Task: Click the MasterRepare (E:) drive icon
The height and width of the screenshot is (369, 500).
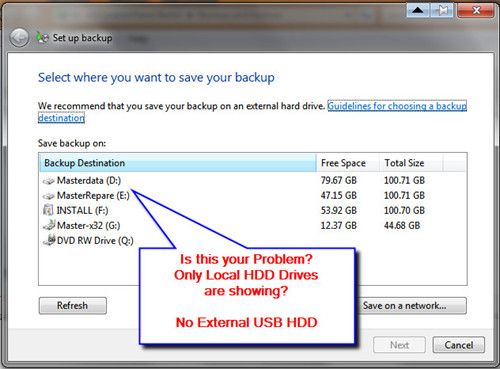Action: click(49, 196)
